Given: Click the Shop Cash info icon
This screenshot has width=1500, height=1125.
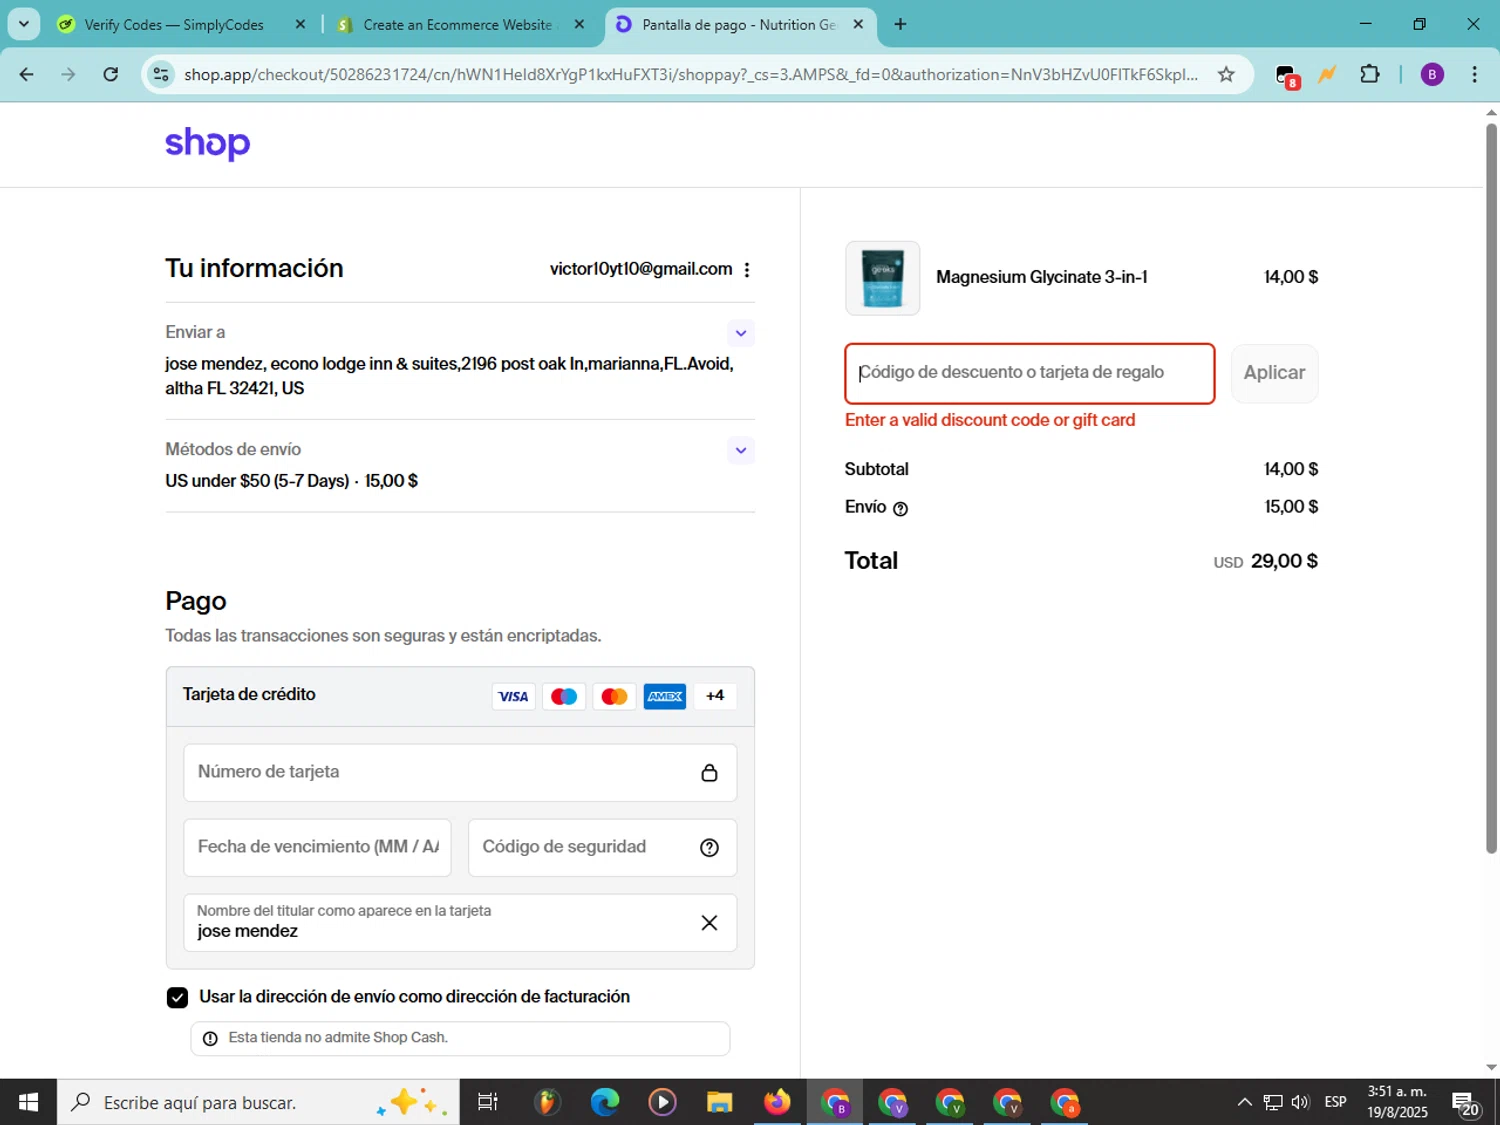Looking at the screenshot, I should pos(210,1039).
